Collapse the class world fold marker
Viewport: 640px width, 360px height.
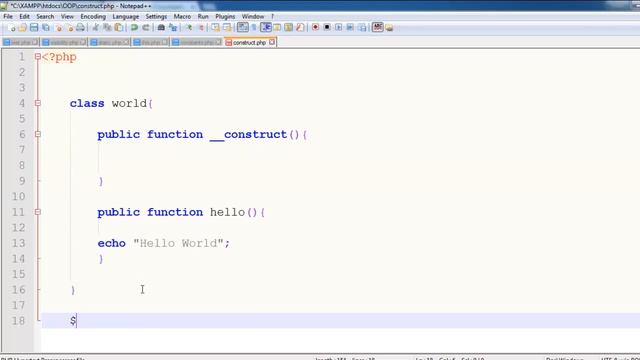[x=38, y=103]
